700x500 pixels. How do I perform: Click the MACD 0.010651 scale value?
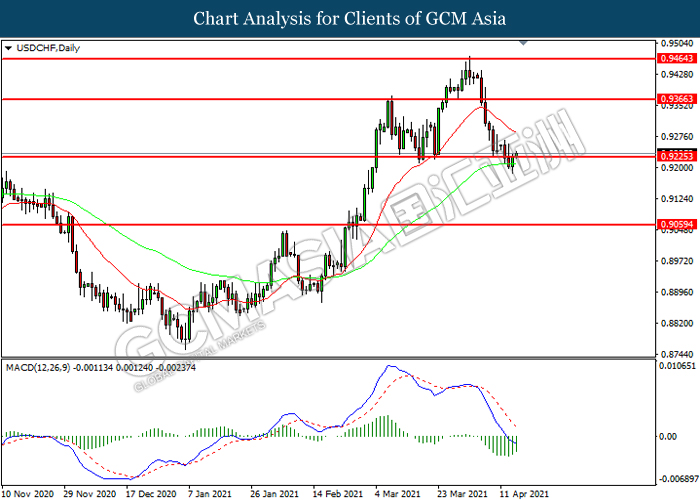[x=677, y=366]
